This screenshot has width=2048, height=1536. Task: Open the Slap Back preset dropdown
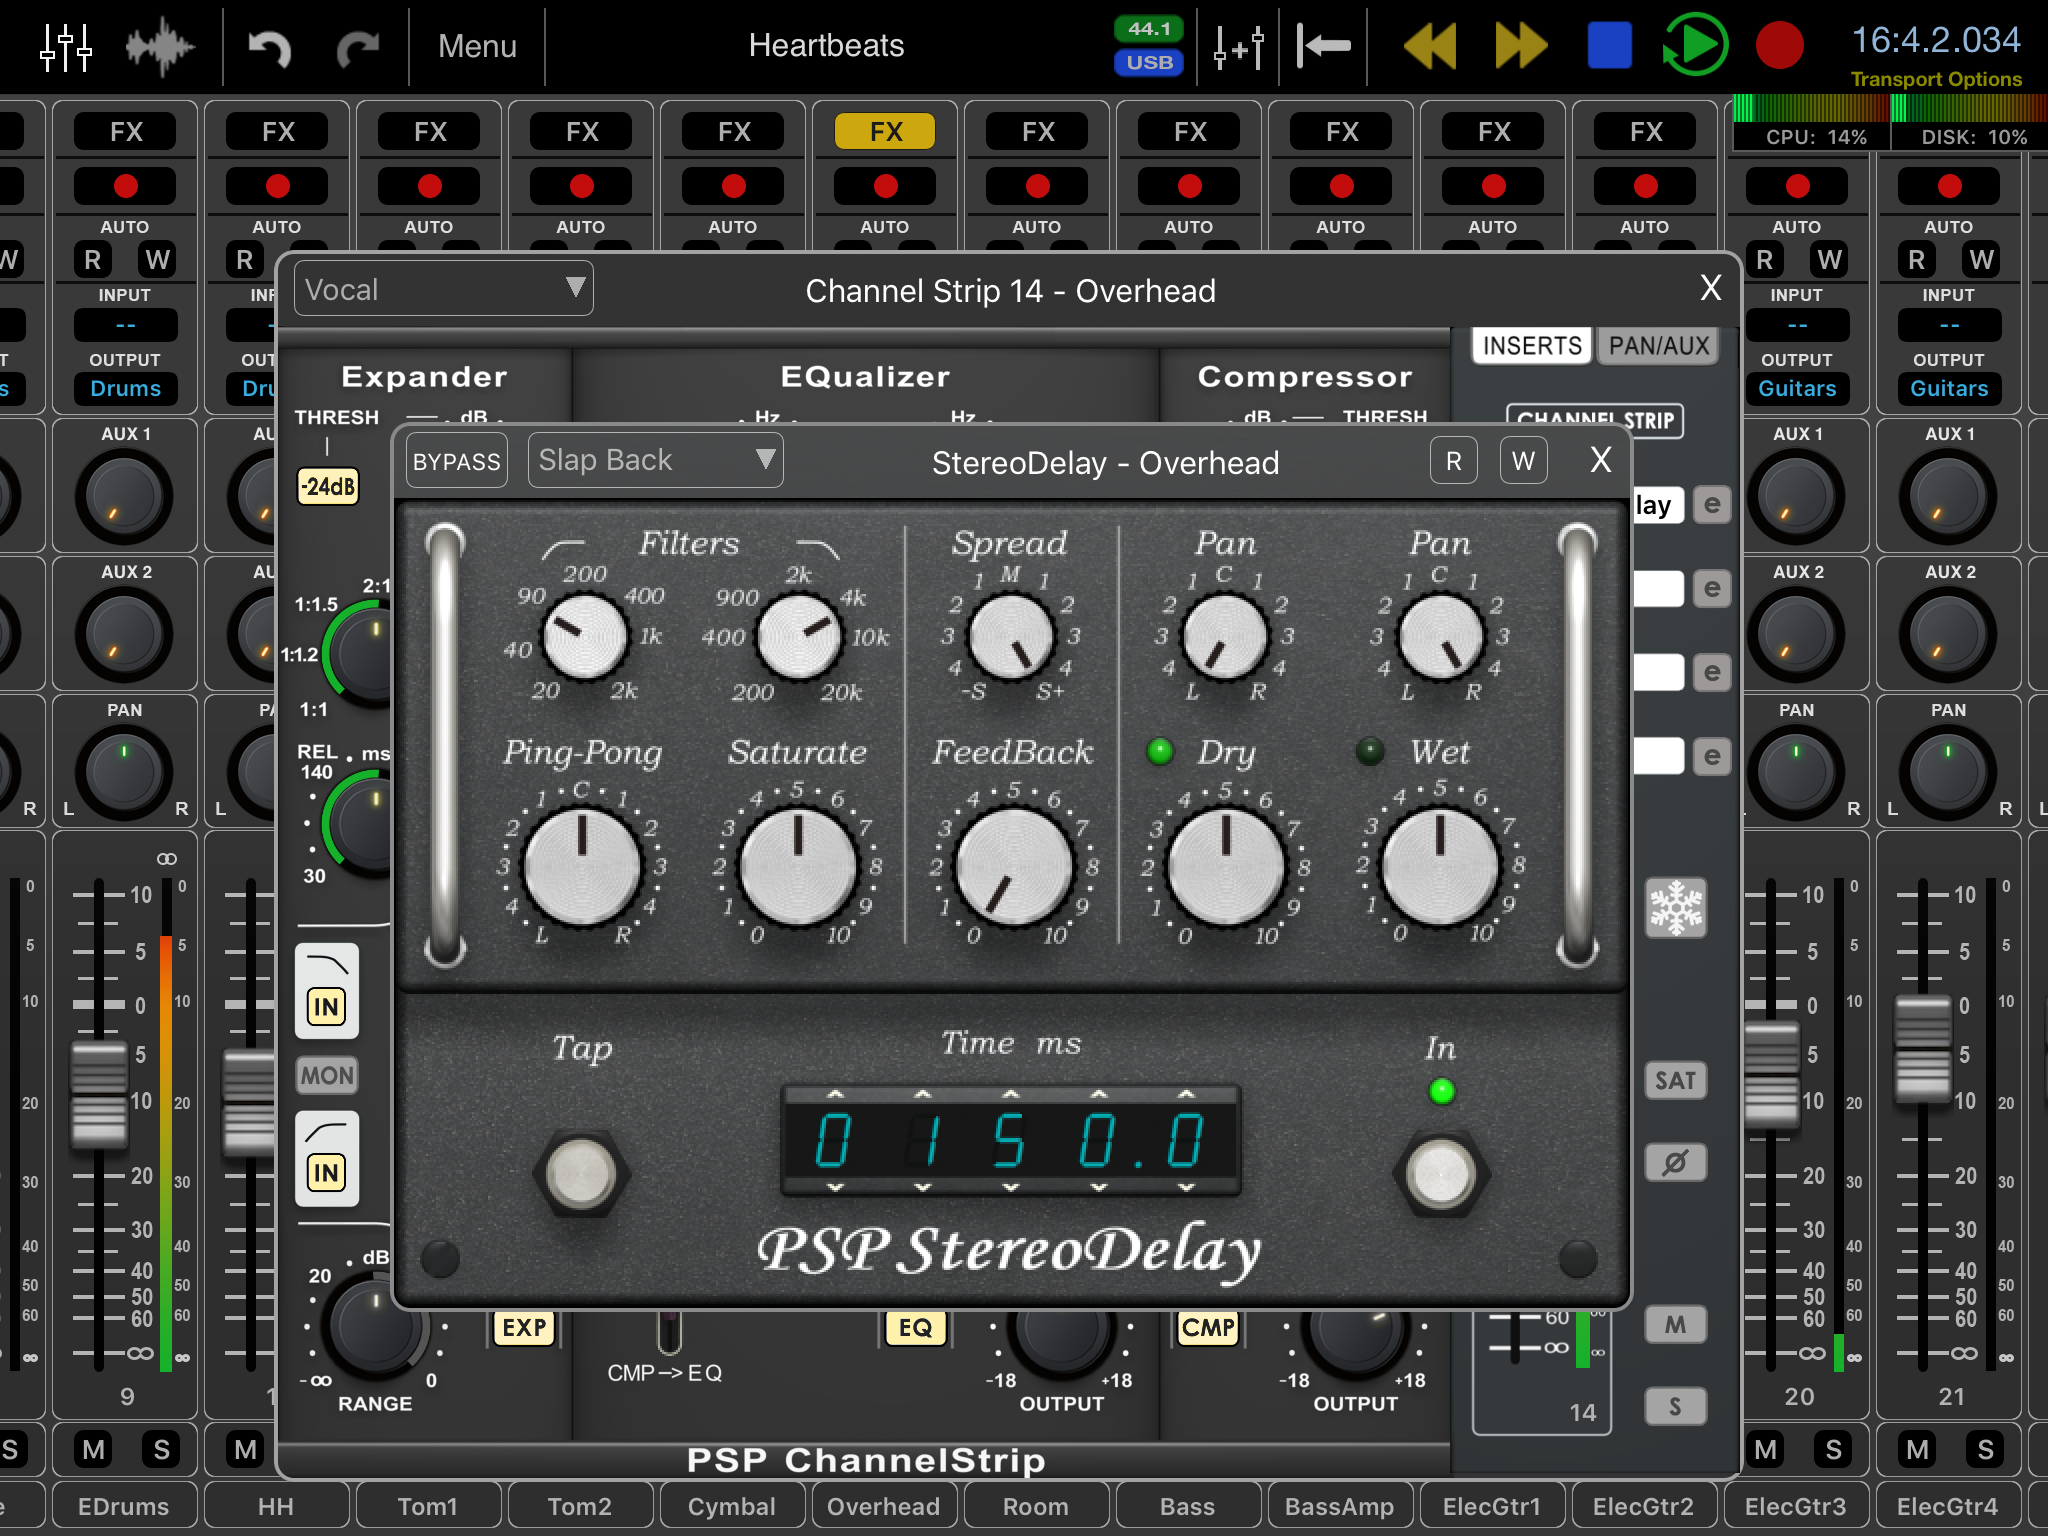[655, 460]
